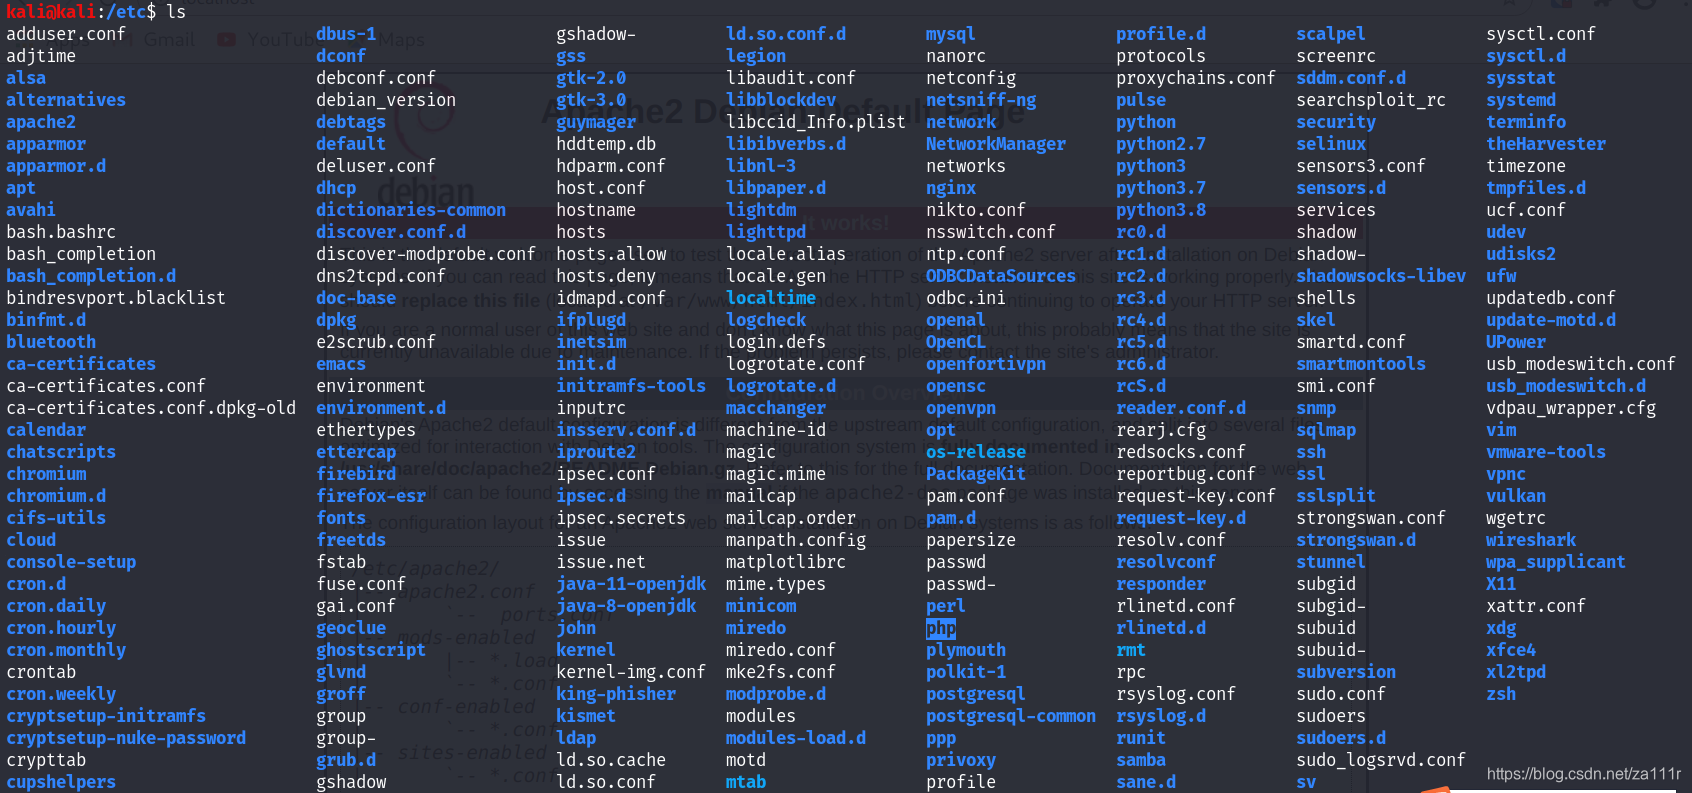The height and width of the screenshot is (793, 1692).
Task: Select the redsocks.conf file entry
Action: click(1181, 452)
